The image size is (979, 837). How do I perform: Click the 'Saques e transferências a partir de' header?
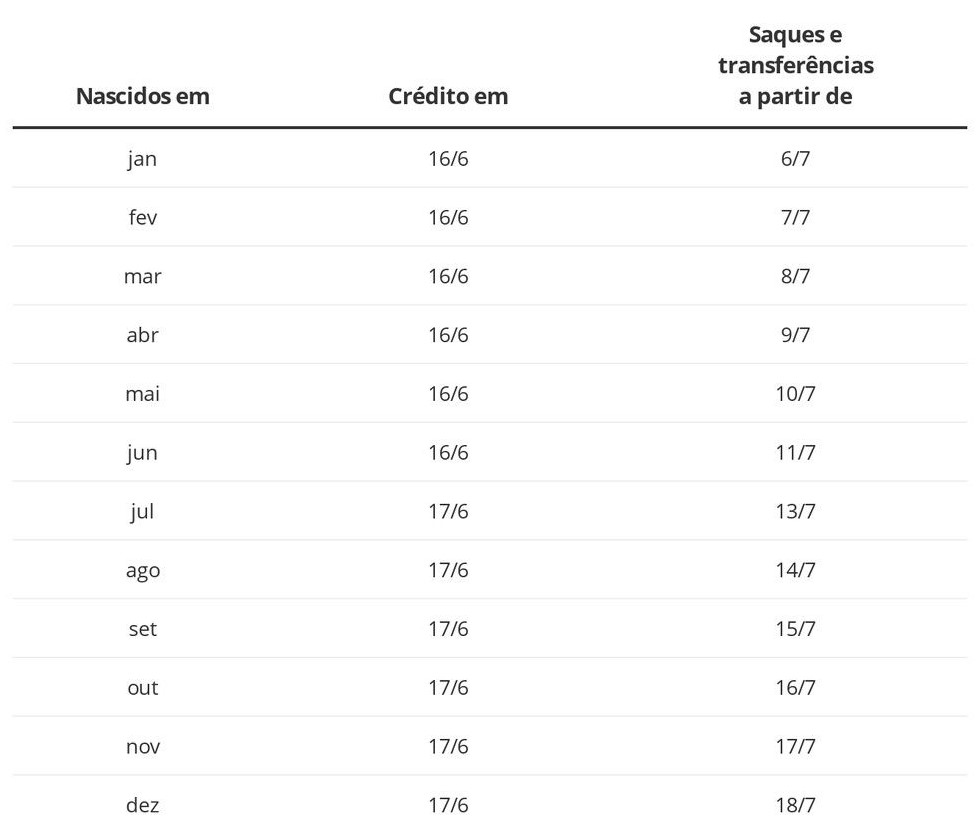pos(795,66)
